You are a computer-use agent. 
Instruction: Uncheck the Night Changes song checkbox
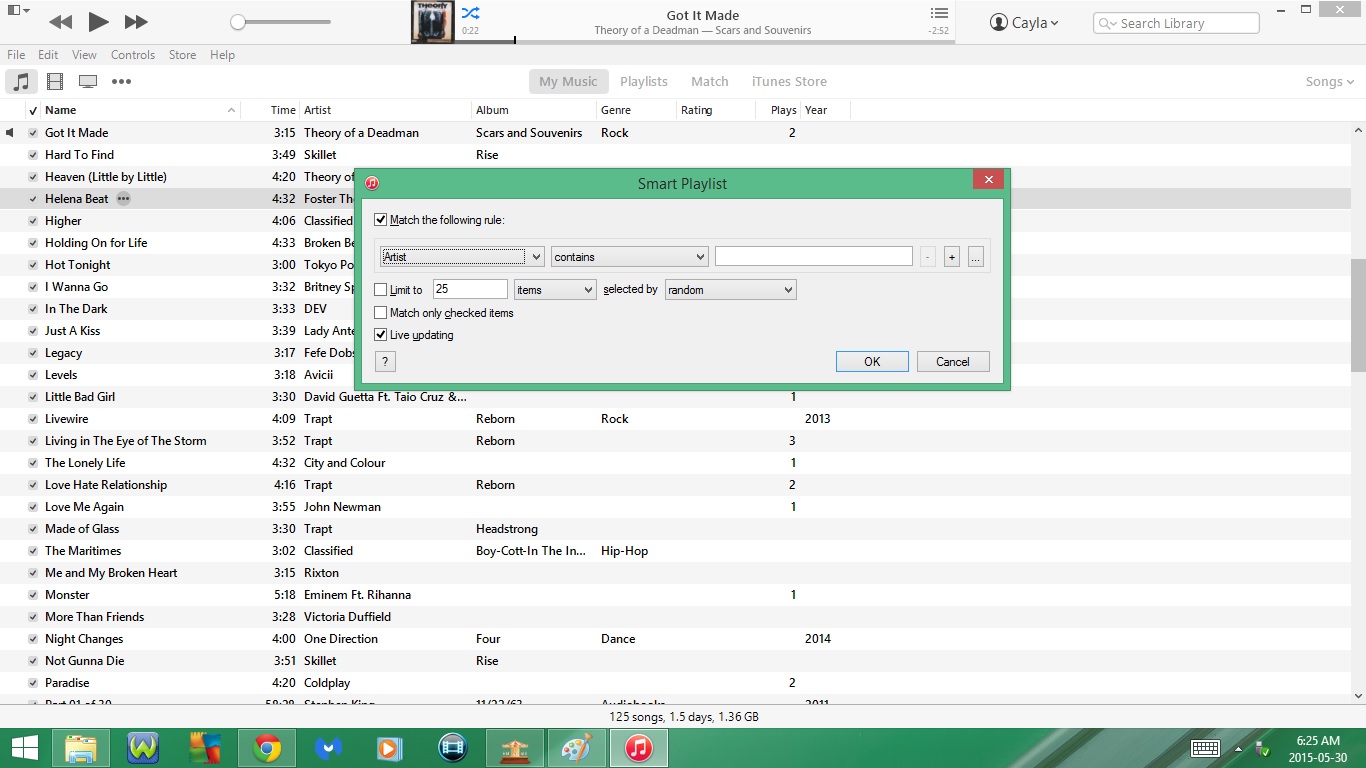[33, 639]
